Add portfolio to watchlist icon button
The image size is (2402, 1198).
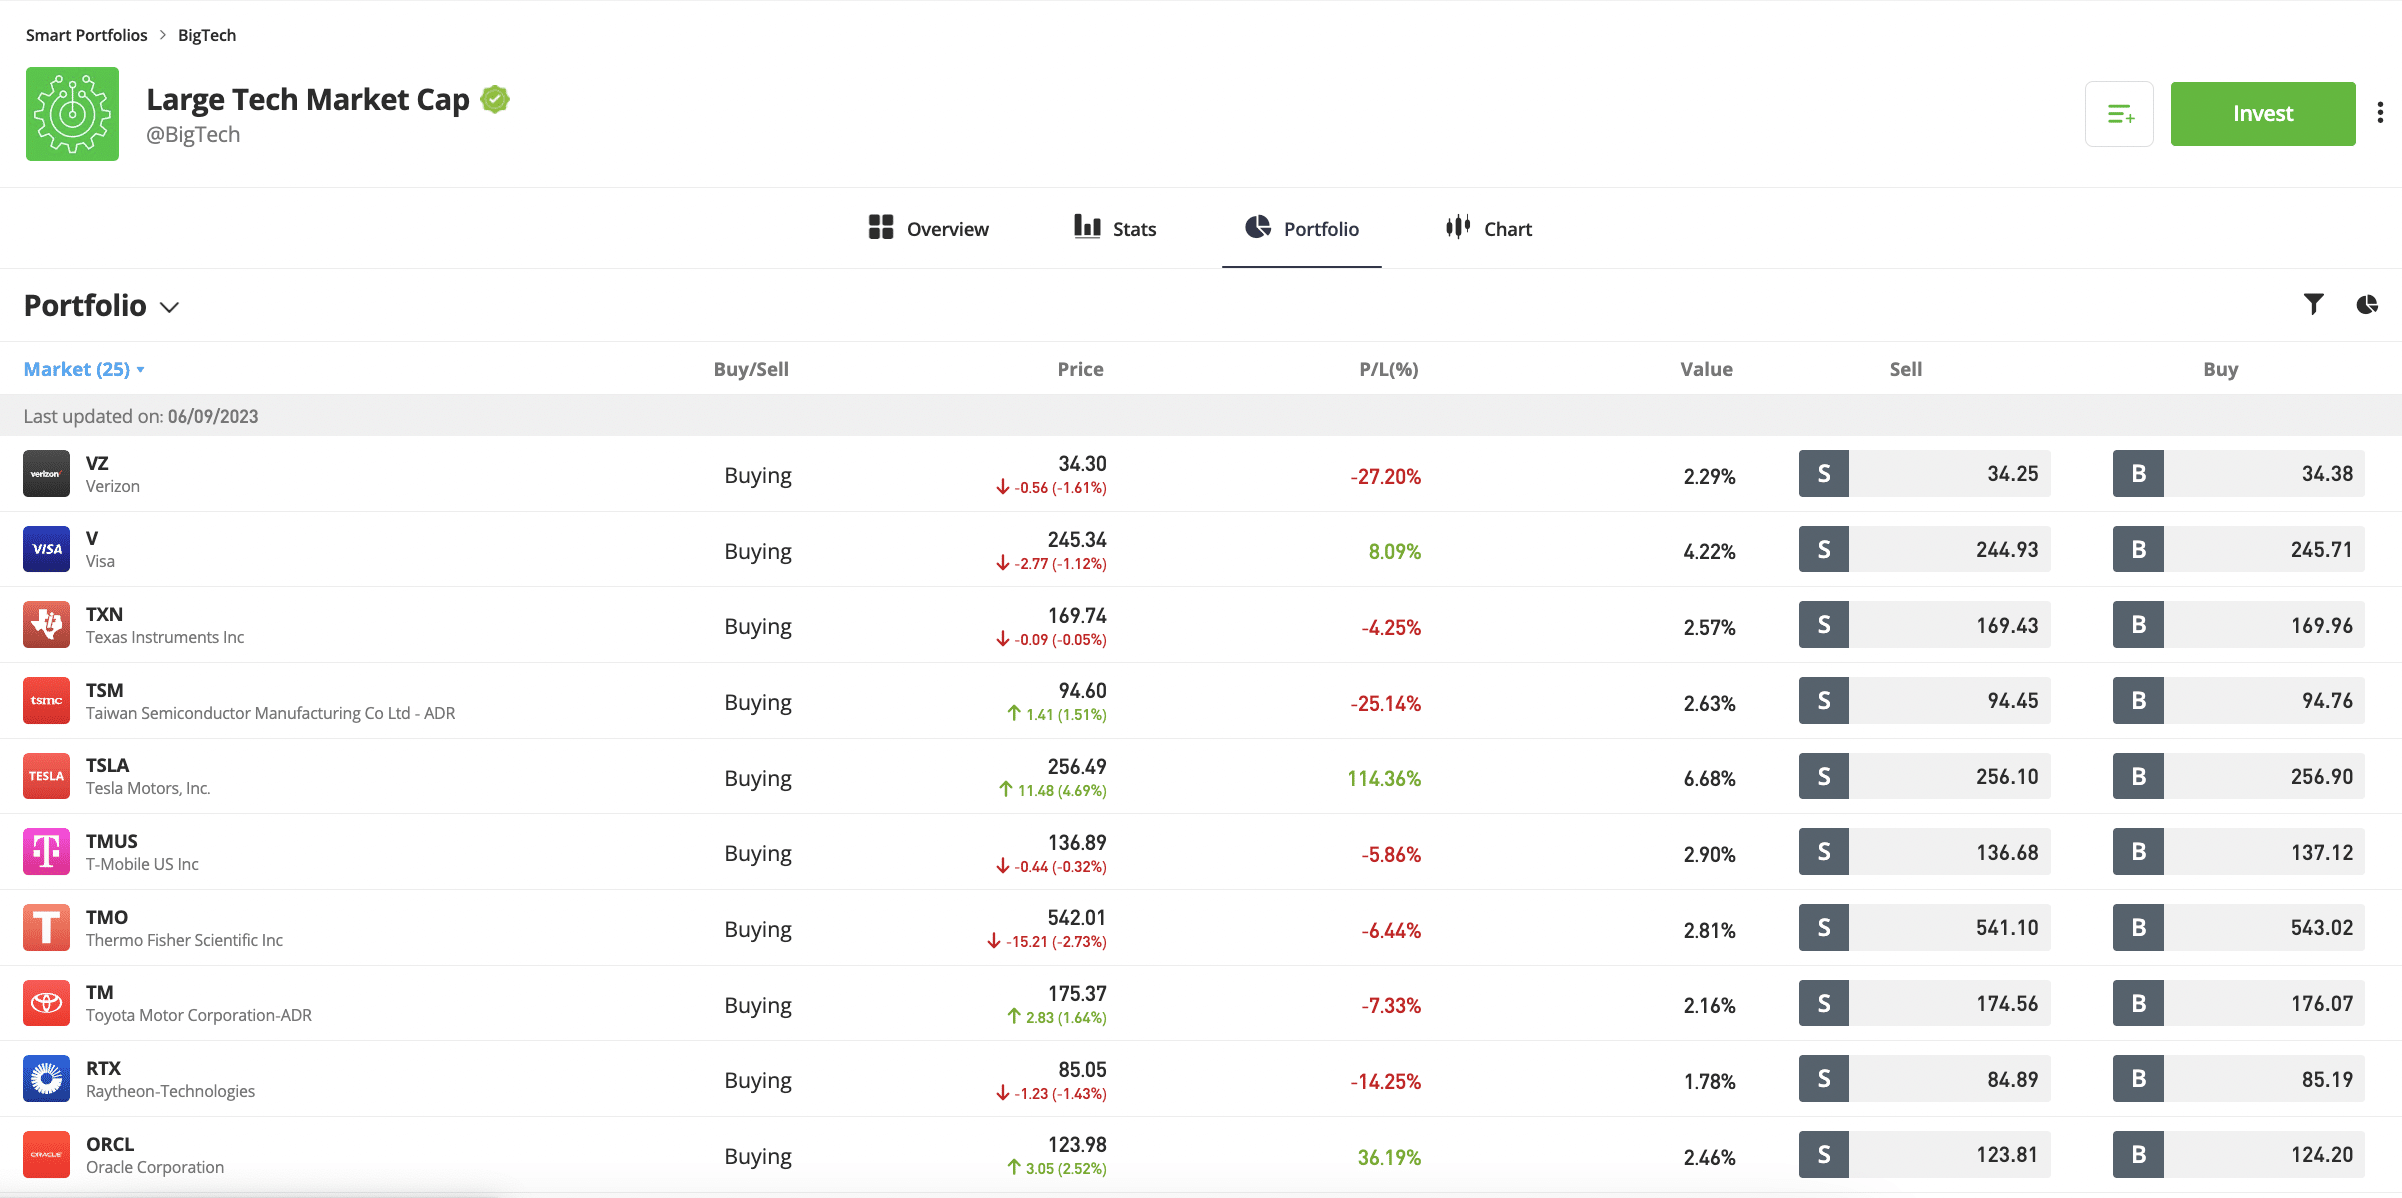tap(2119, 114)
